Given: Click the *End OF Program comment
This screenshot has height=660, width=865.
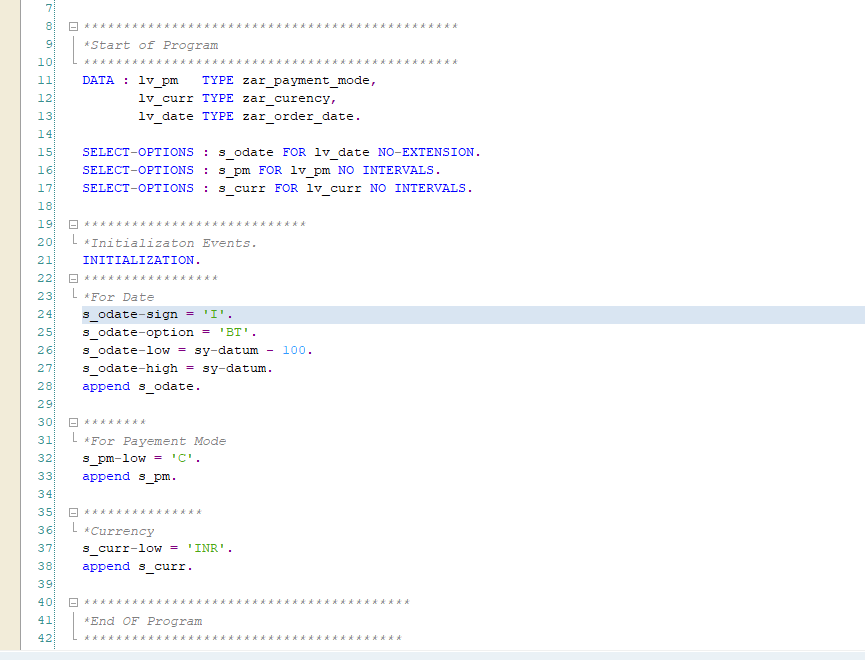Looking at the screenshot, I should [x=142, y=621].
